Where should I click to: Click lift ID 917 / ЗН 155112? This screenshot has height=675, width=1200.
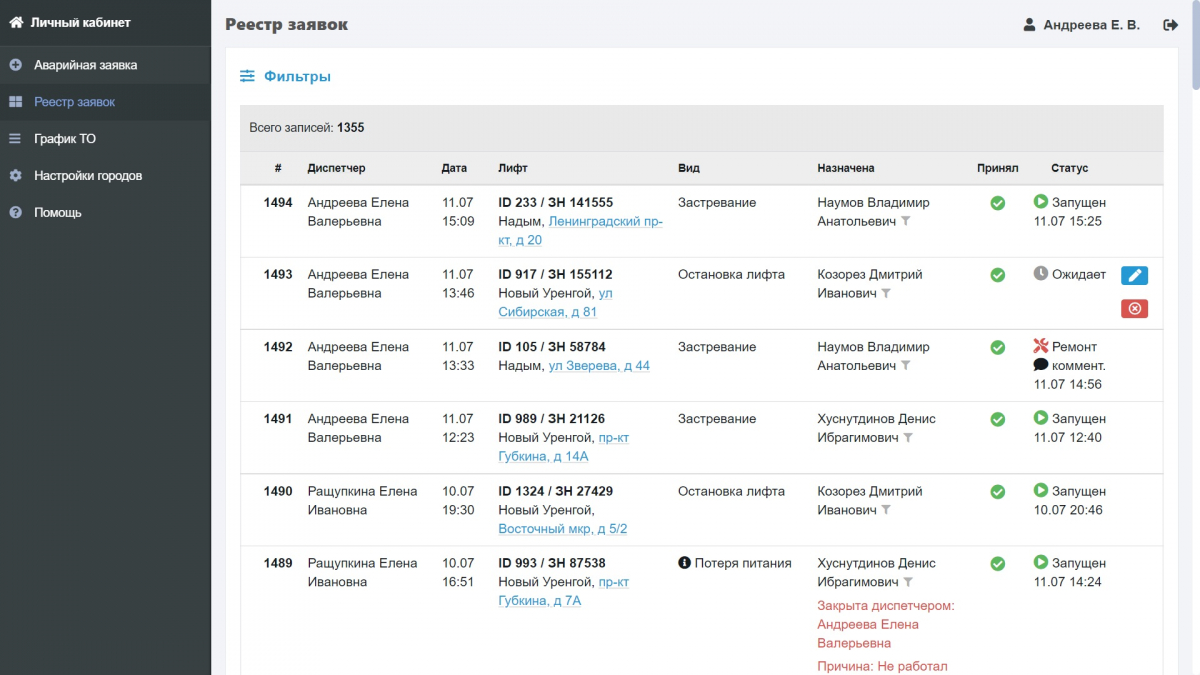[x=555, y=275]
